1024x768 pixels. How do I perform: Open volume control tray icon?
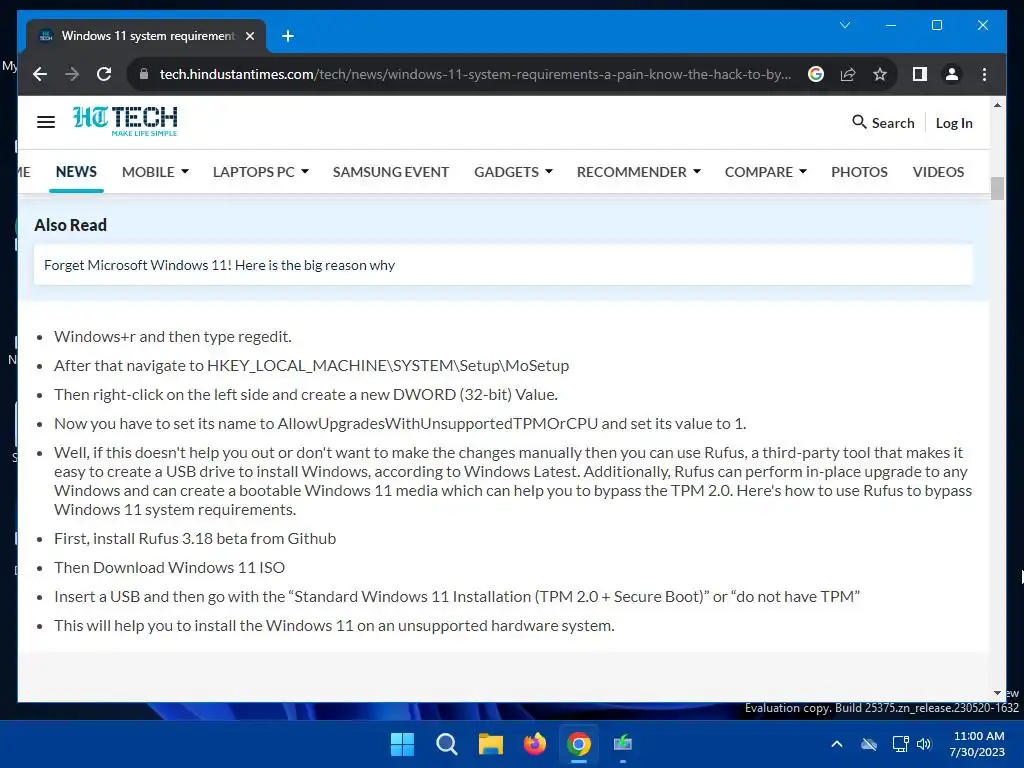[924, 744]
